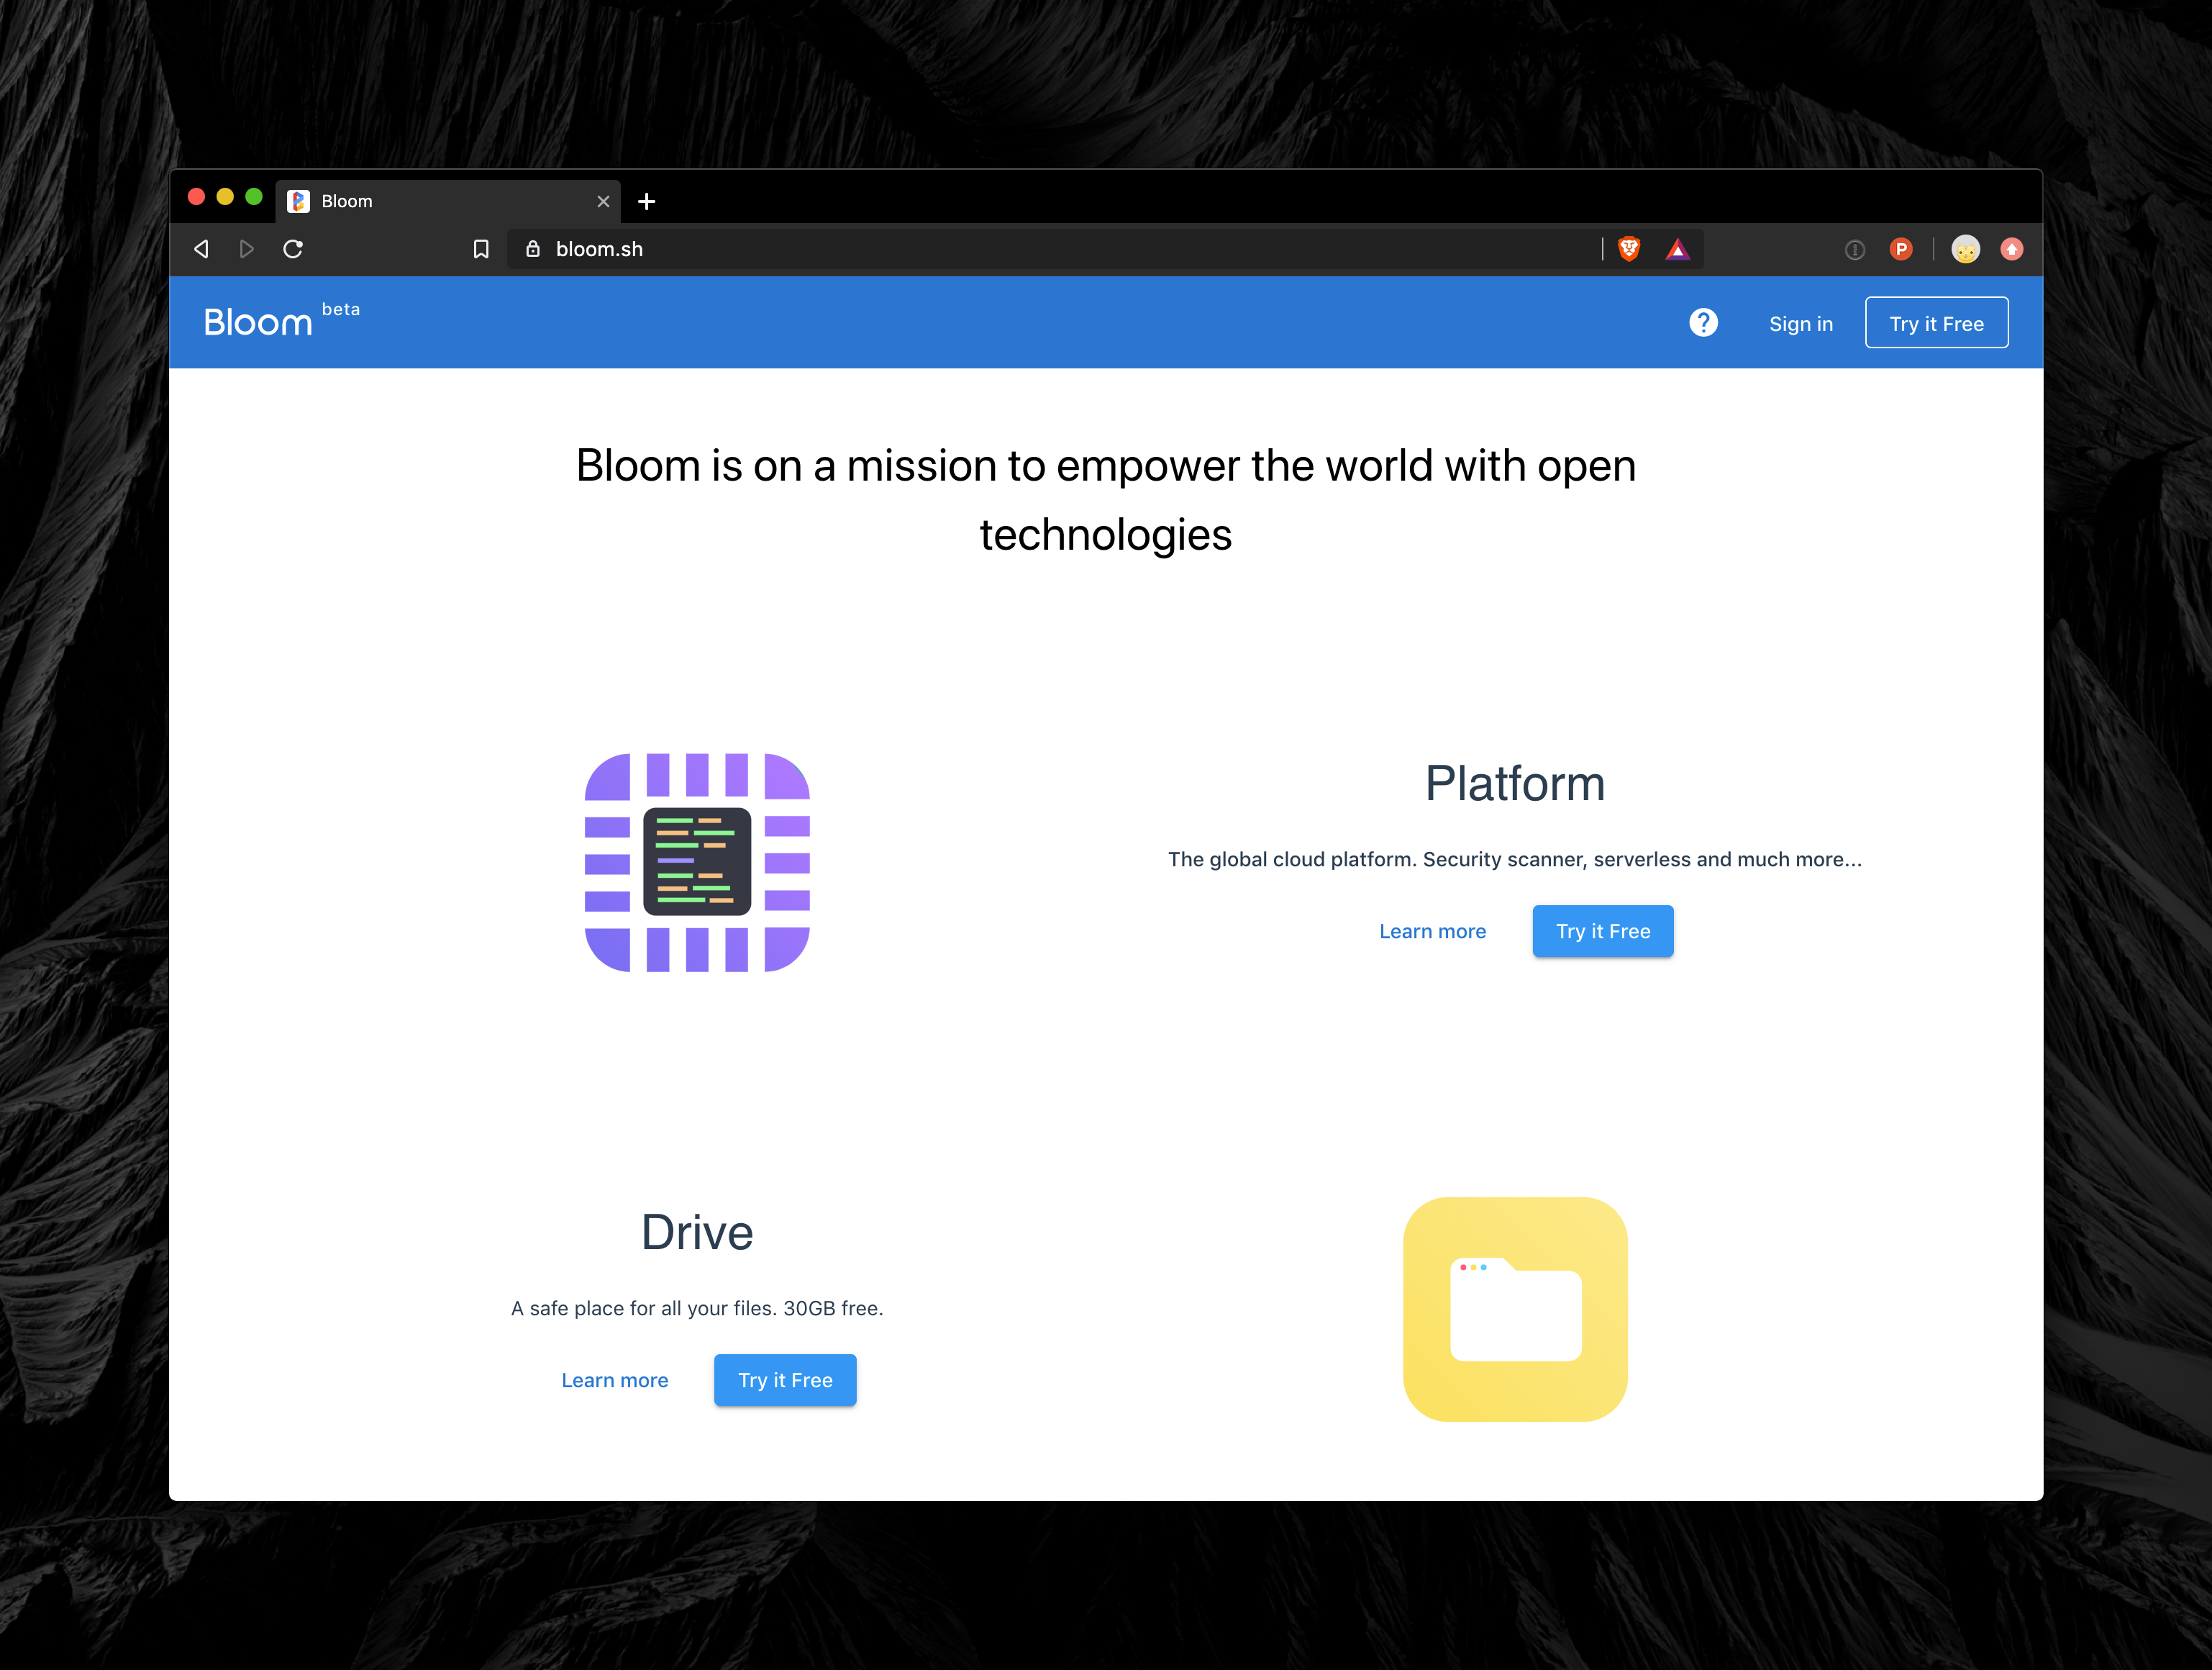Open a new tab with plus button
Image resolution: width=2212 pixels, height=1670 pixels.
[647, 202]
